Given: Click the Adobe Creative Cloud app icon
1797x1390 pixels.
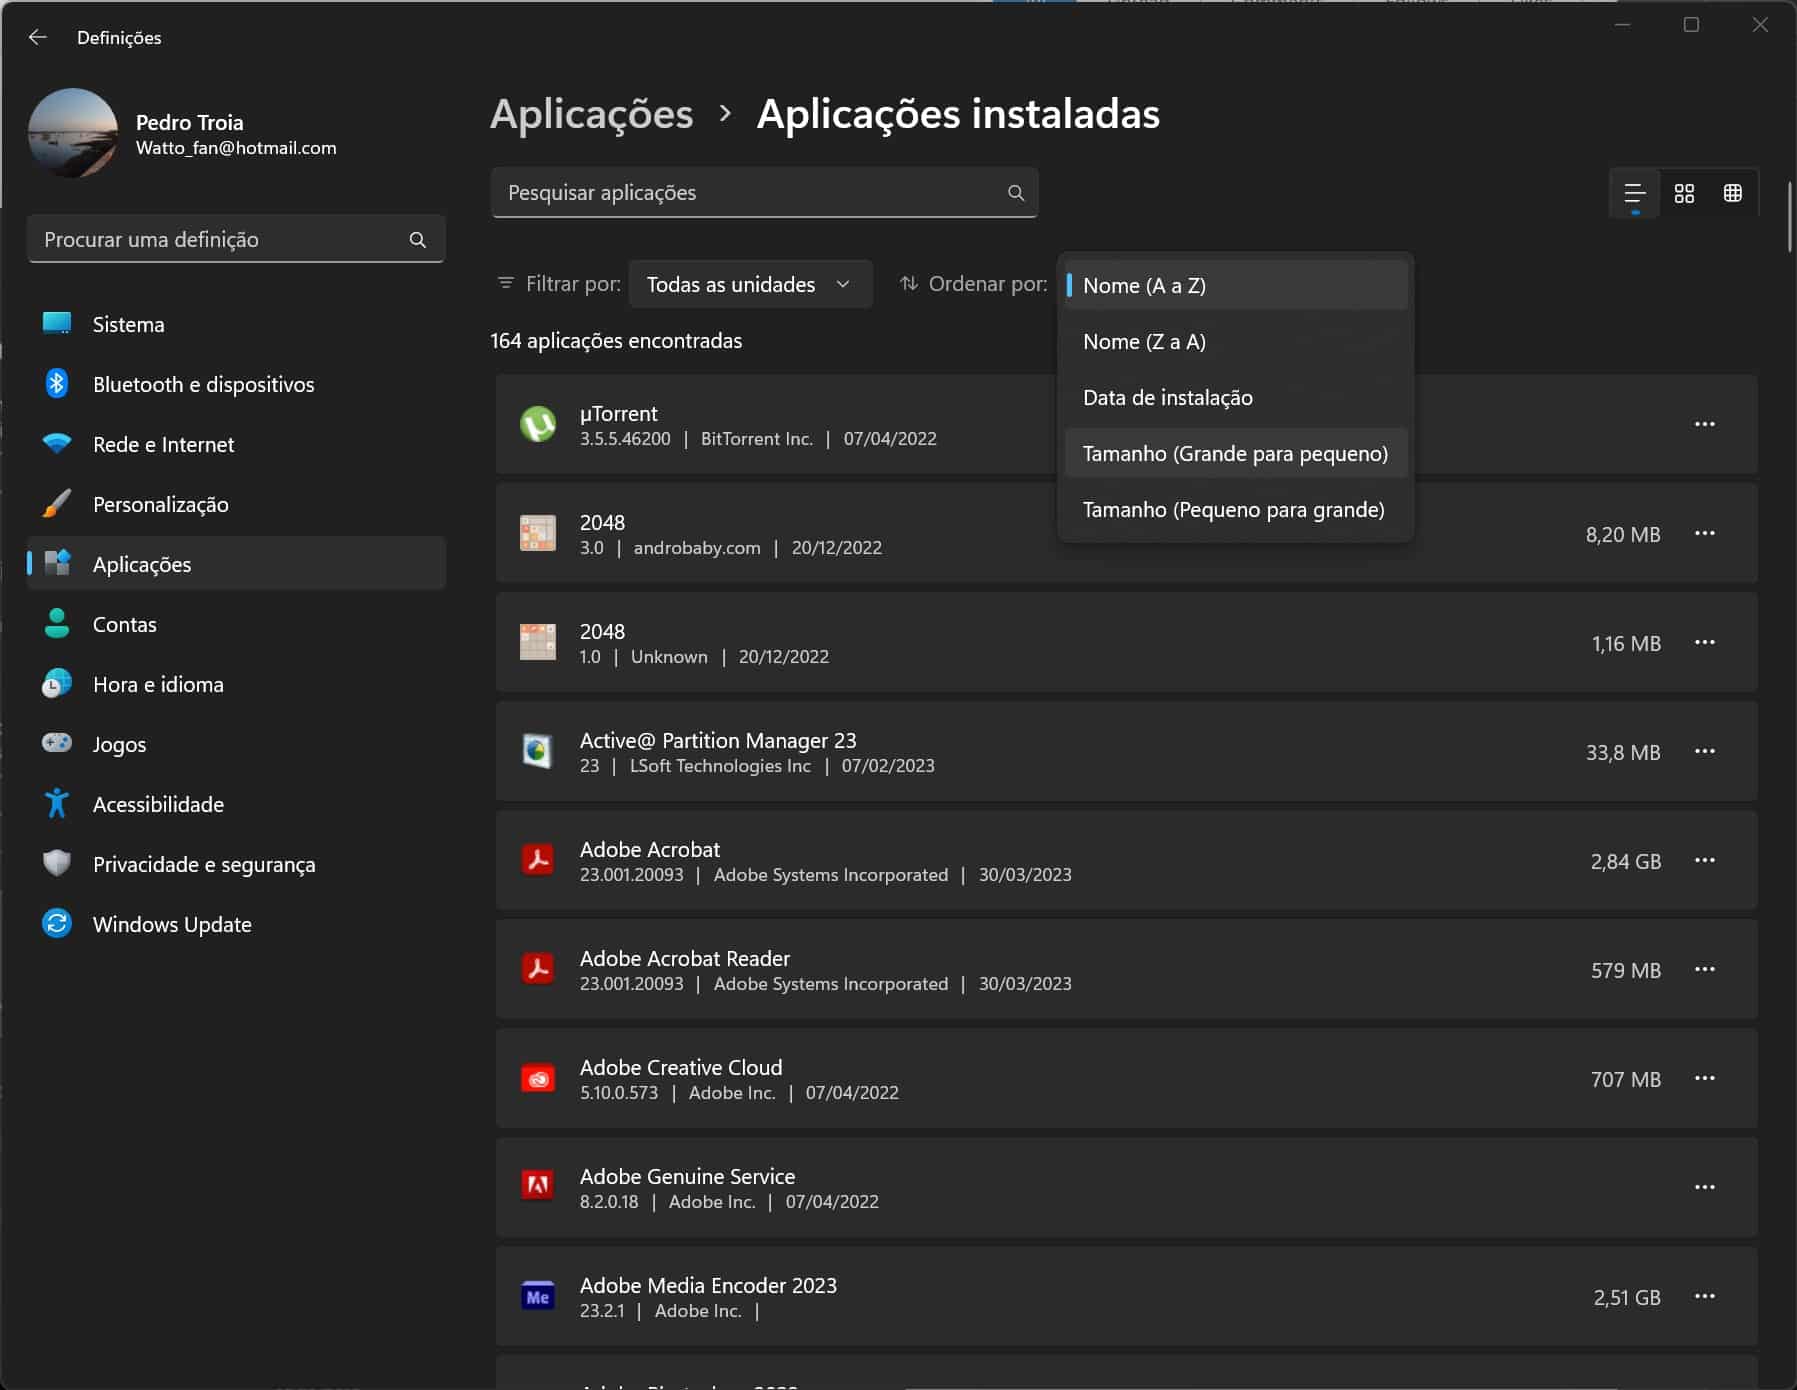Looking at the screenshot, I should (x=538, y=1079).
